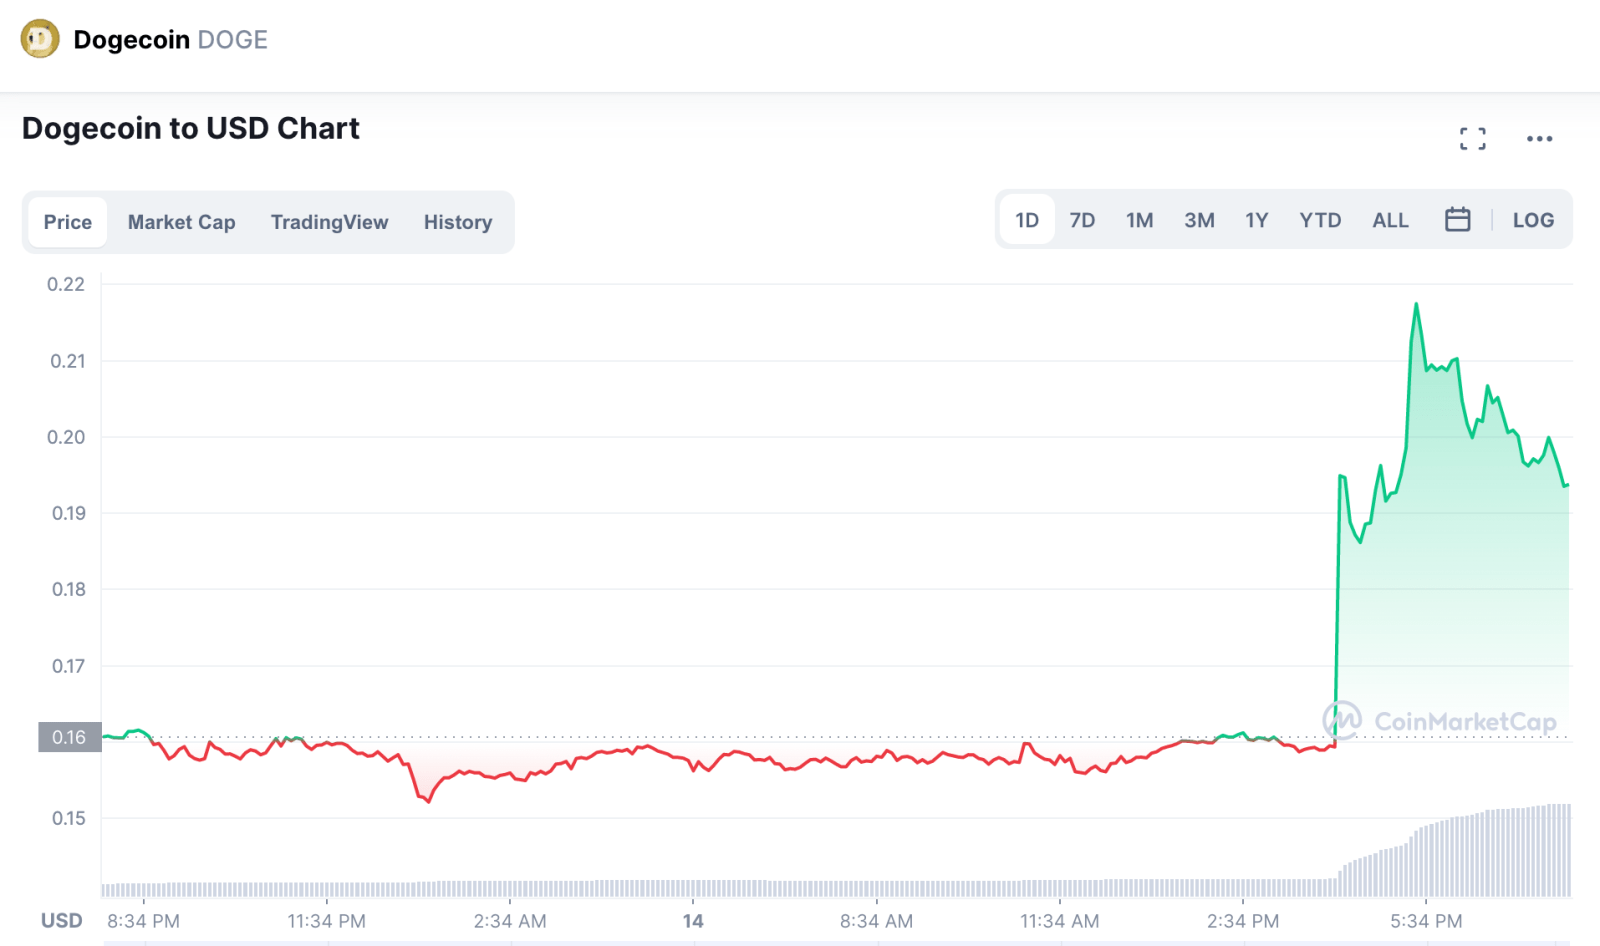Select the 7D time range
The height and width of the screenshot is (946, 1600).
click(1082, 220)
